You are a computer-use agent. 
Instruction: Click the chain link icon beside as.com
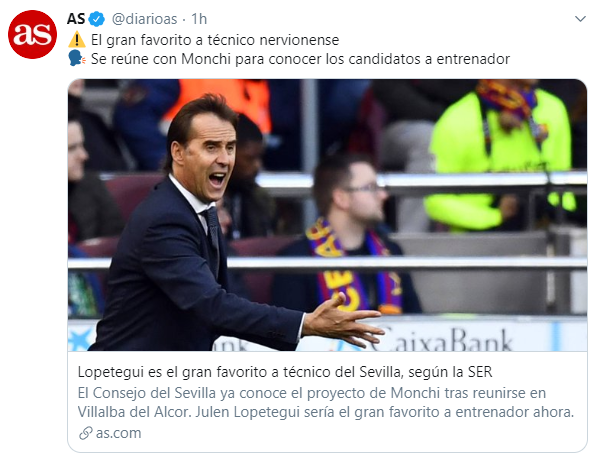point(86,433)
